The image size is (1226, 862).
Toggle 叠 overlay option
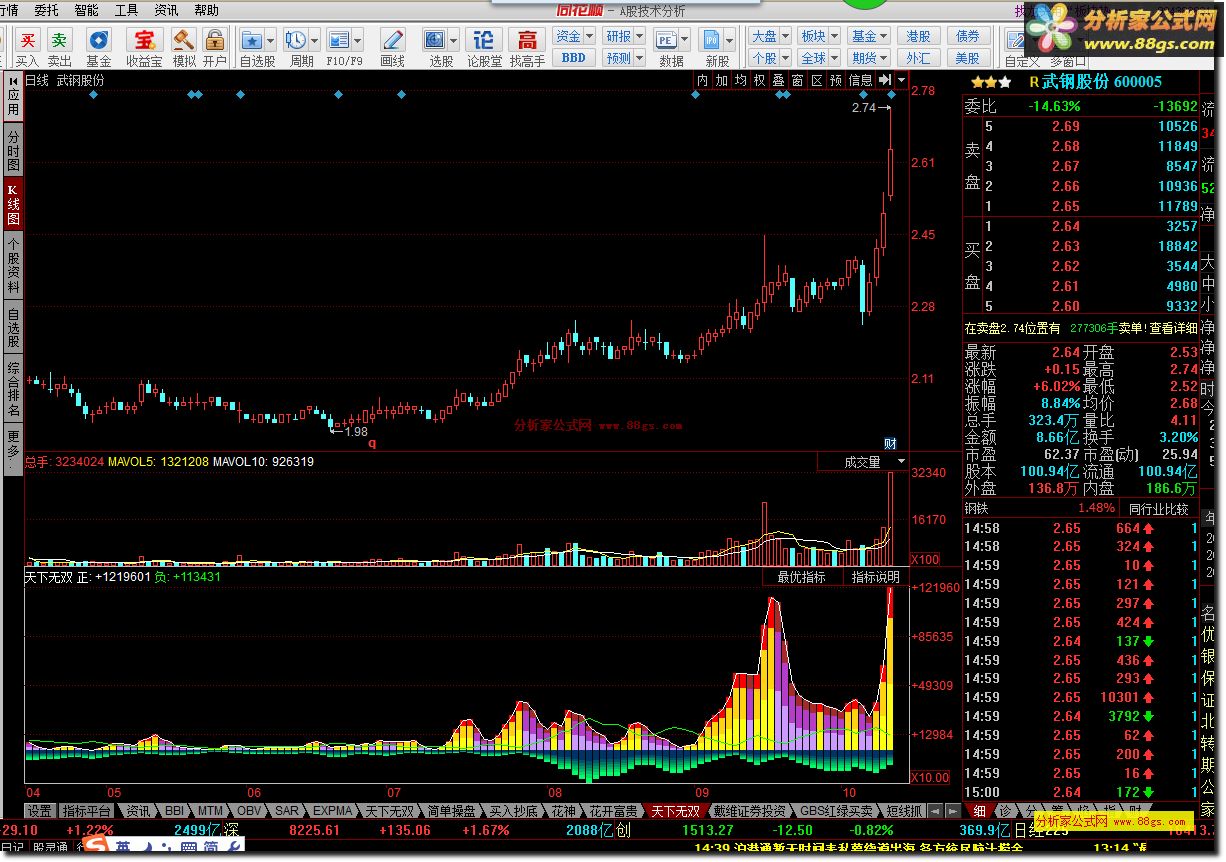click(x=778, y=80)
